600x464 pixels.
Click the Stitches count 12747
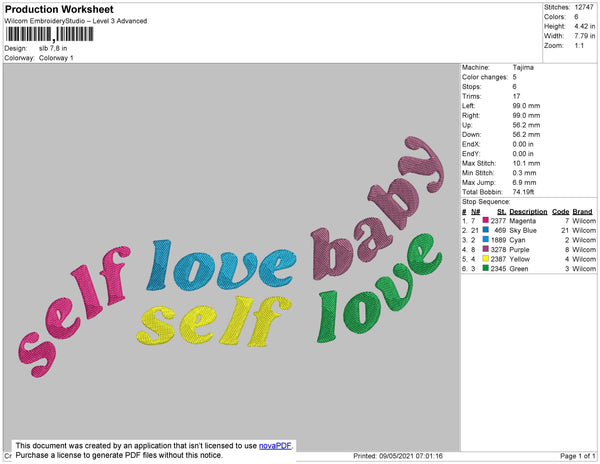click(585, 7)
